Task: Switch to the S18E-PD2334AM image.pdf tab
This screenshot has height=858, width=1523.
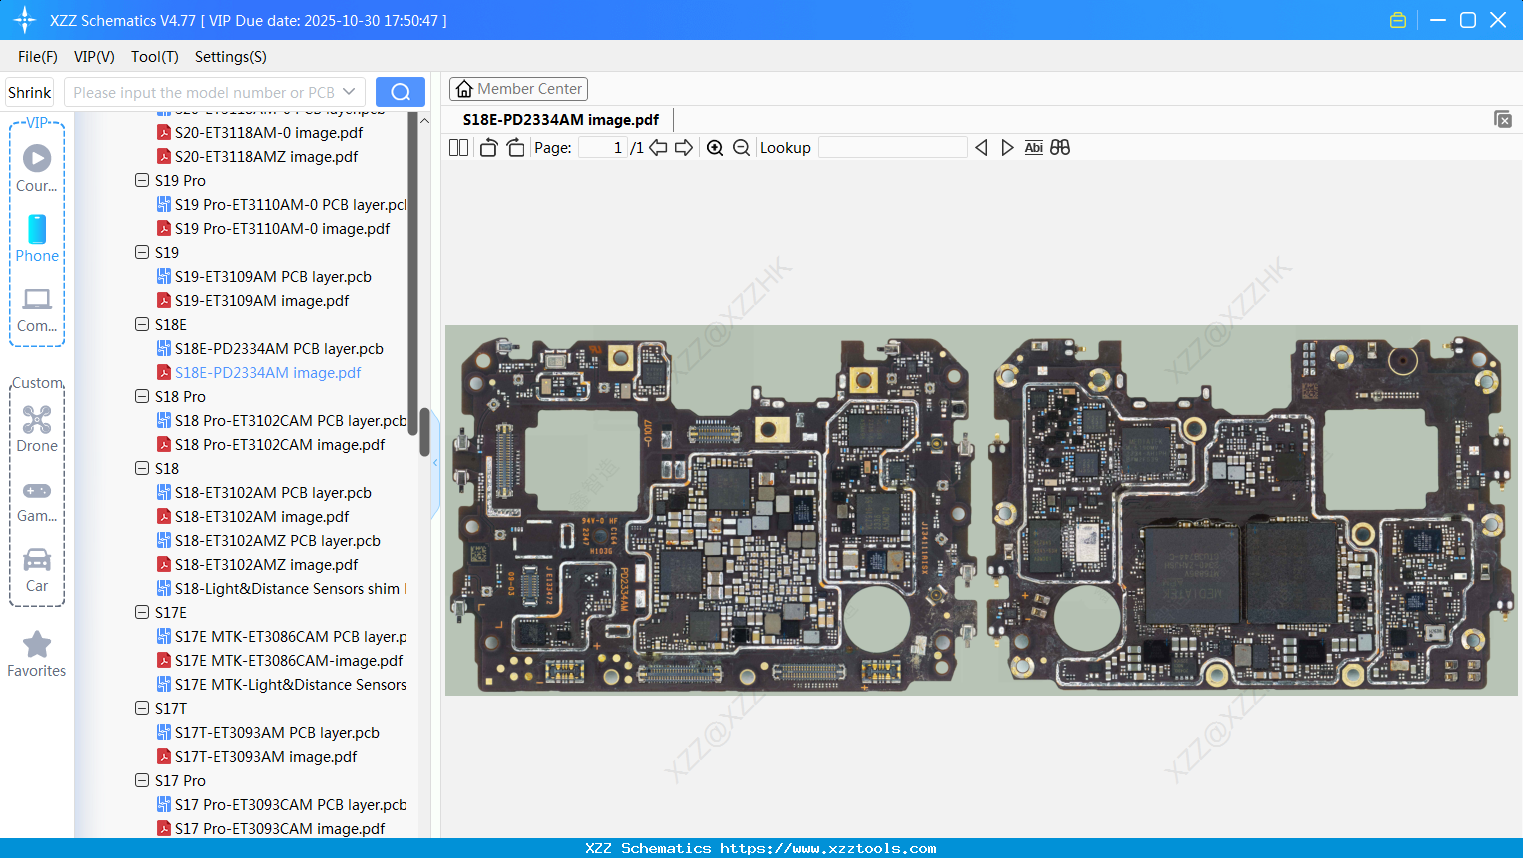Action: [560, 119]
